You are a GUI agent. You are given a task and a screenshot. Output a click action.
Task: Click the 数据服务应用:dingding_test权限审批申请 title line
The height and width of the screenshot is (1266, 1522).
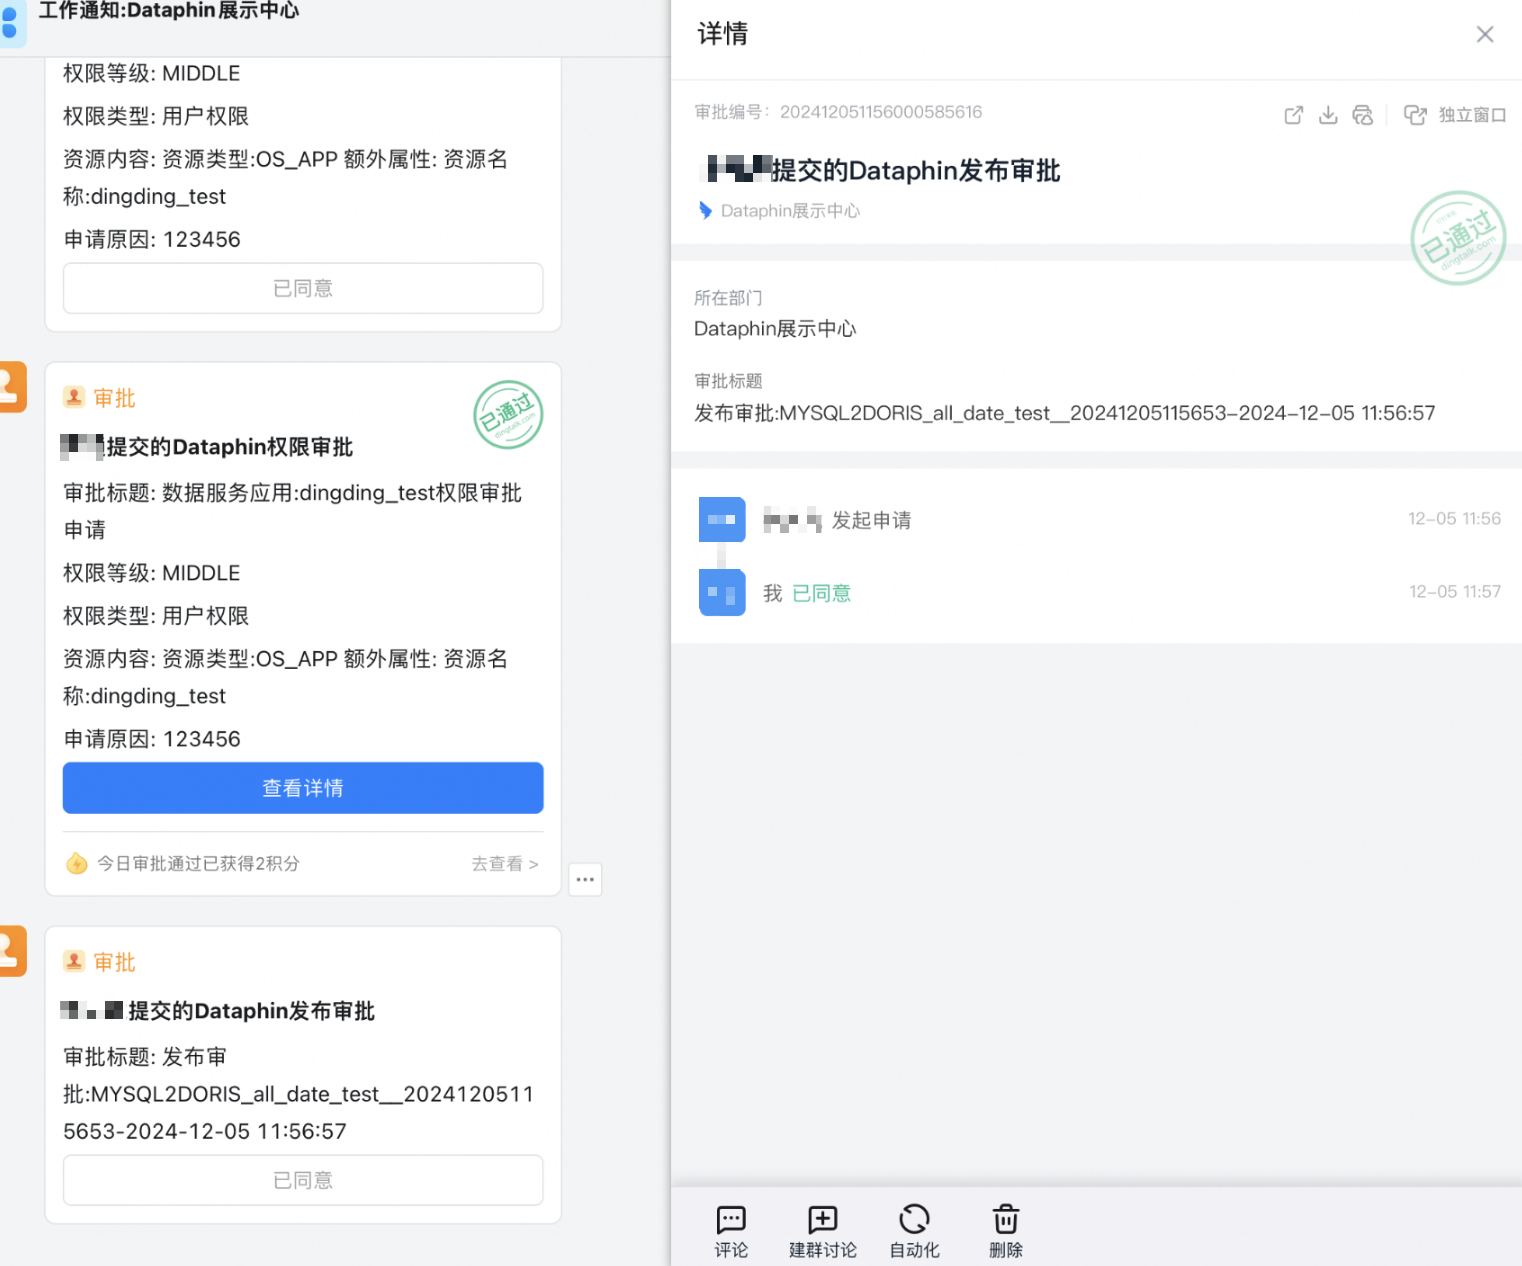(293, 511)
